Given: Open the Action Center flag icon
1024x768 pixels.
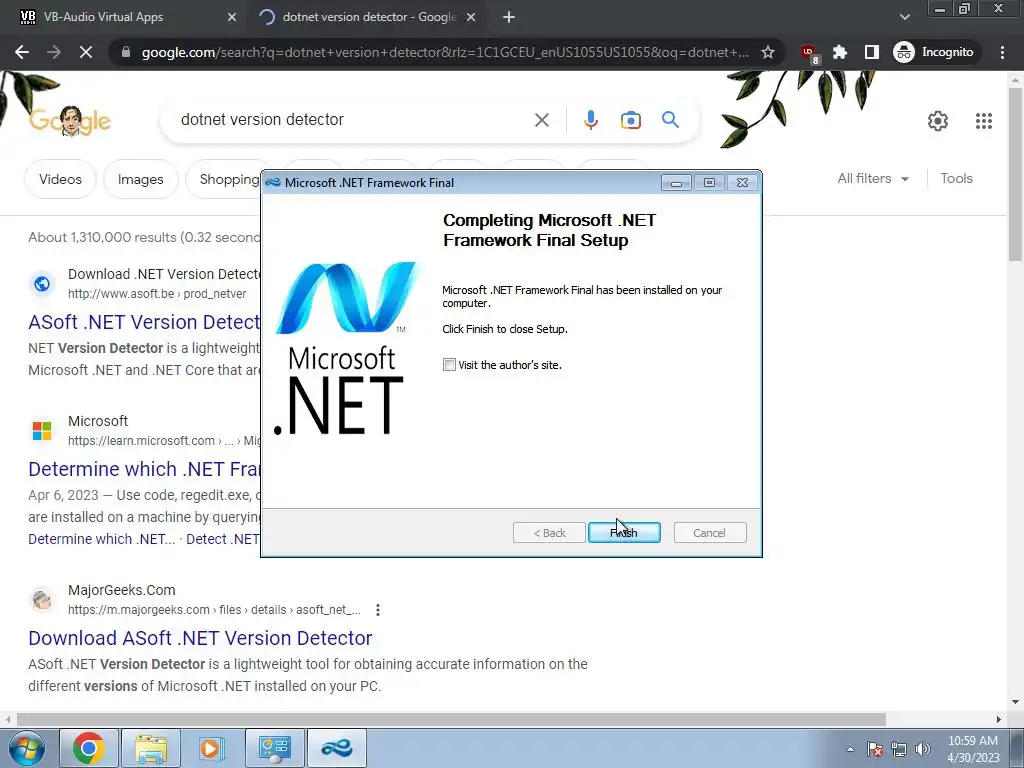Looking at the screenshot, I should coord(875,749).
